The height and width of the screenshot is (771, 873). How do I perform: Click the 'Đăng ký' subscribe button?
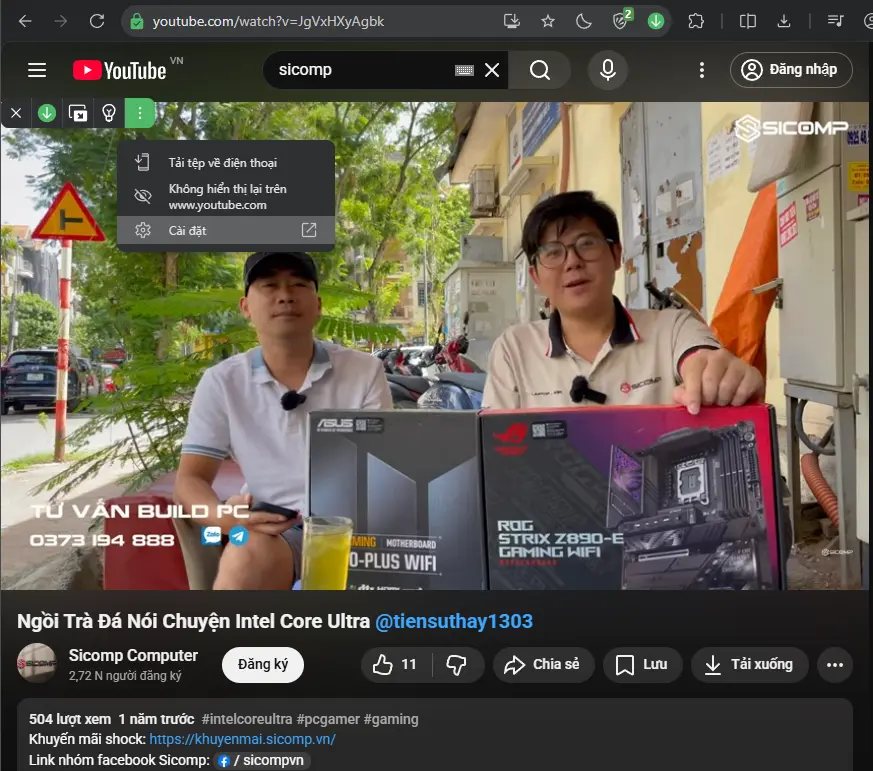coord(262,664)
